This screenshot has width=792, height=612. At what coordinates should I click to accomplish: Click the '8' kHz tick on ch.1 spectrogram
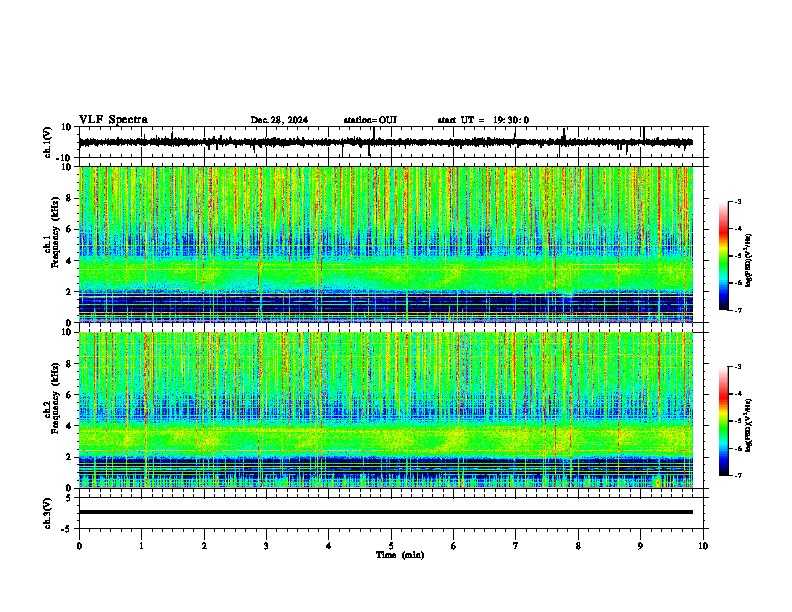click(69, 198)
